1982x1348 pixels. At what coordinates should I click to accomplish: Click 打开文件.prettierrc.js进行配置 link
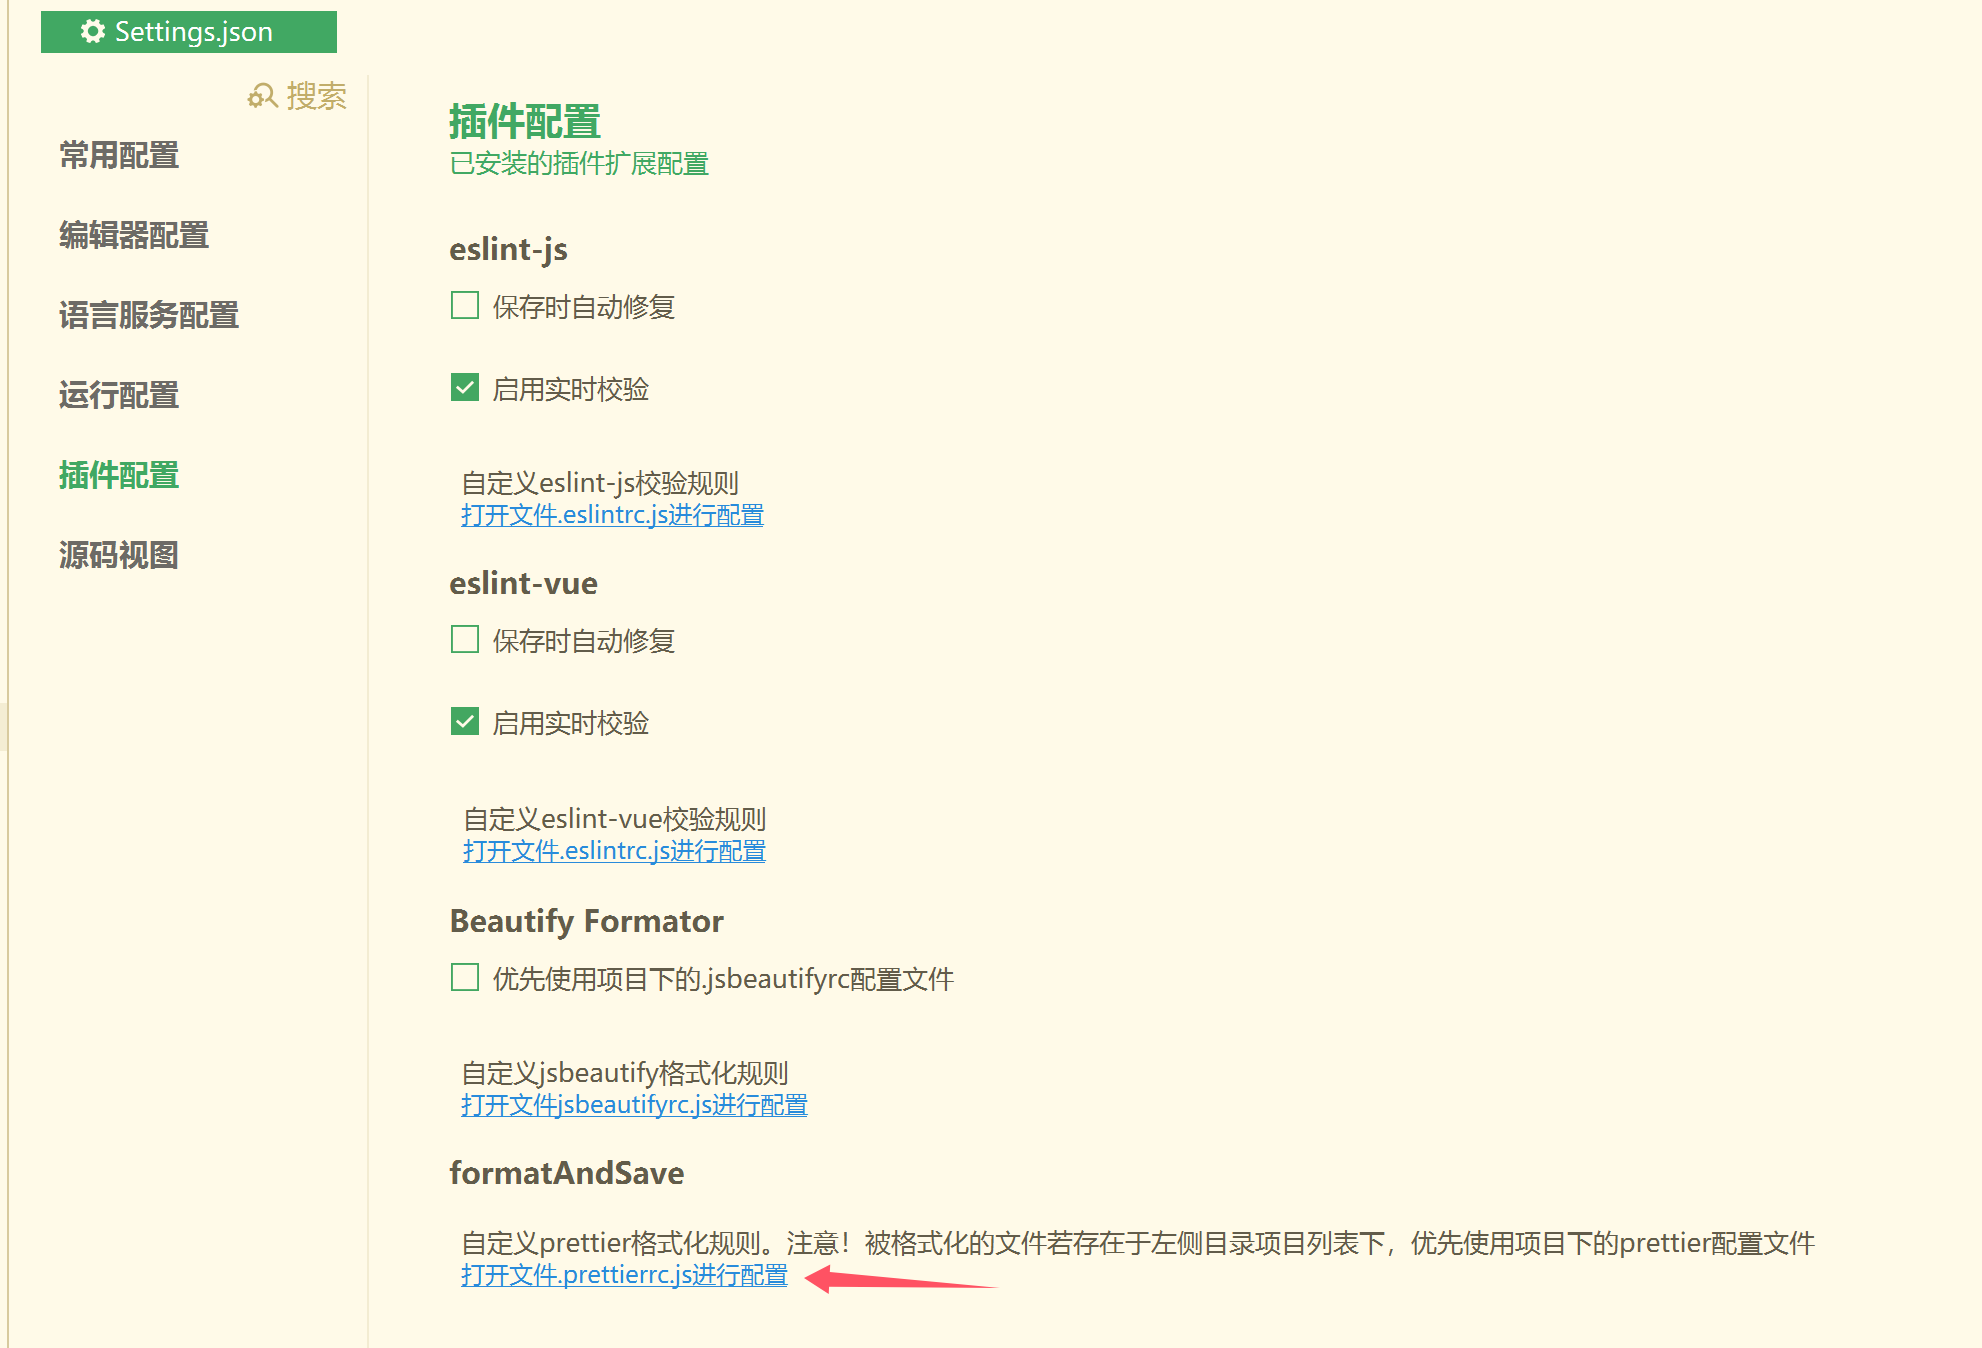[624, 1275]
